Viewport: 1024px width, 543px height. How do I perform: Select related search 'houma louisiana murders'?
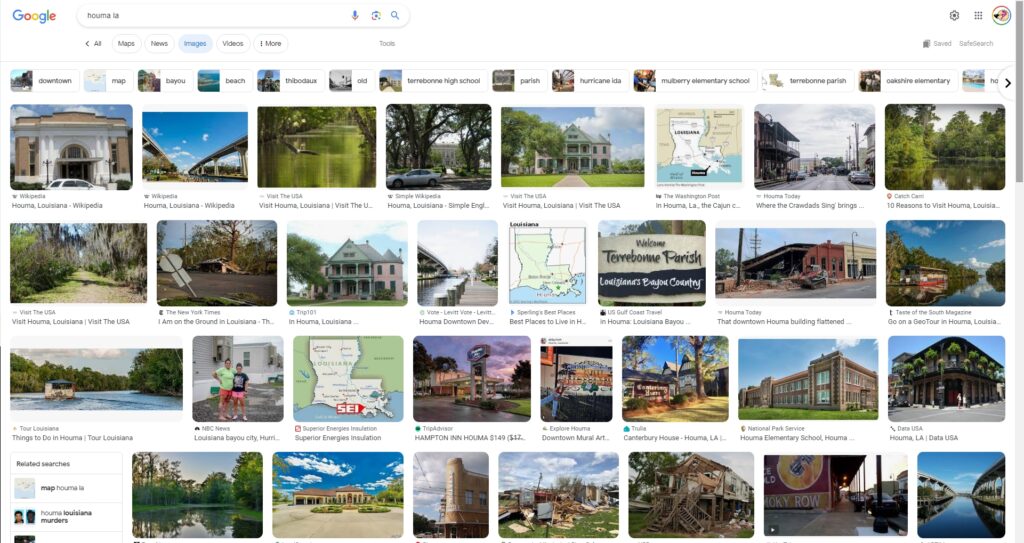[x=67, y=517]
